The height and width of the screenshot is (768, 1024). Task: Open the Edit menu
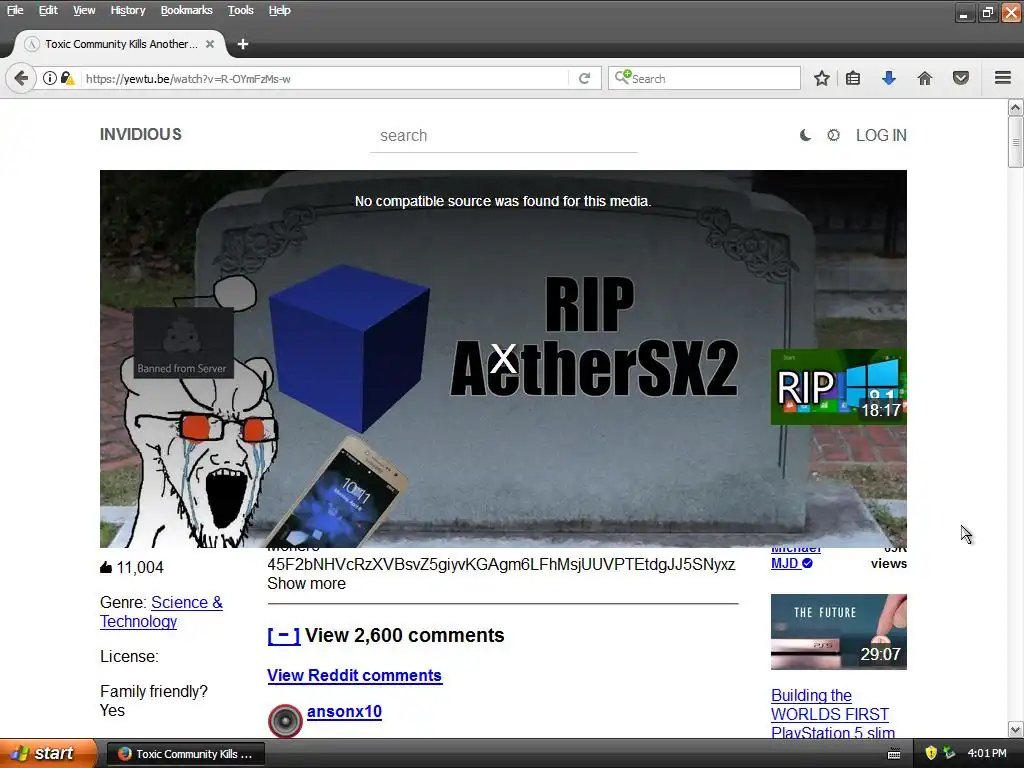click(48, 10)
